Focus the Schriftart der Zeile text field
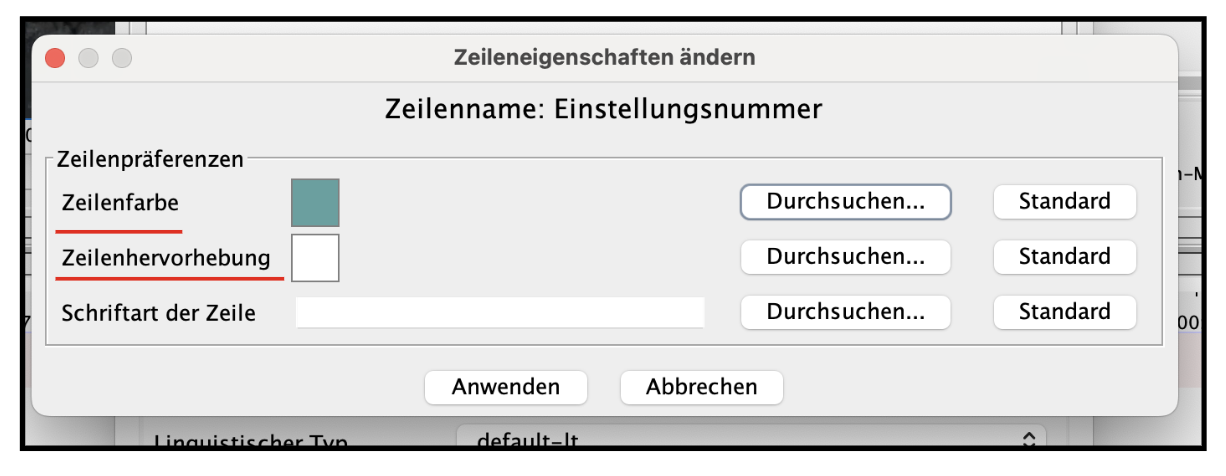 click(500, 312)
